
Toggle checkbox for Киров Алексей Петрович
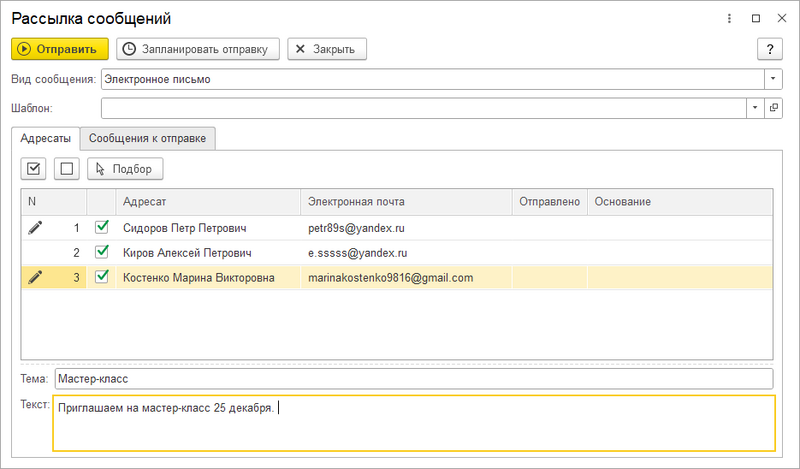pyautogui.click(x=102, y=252)
